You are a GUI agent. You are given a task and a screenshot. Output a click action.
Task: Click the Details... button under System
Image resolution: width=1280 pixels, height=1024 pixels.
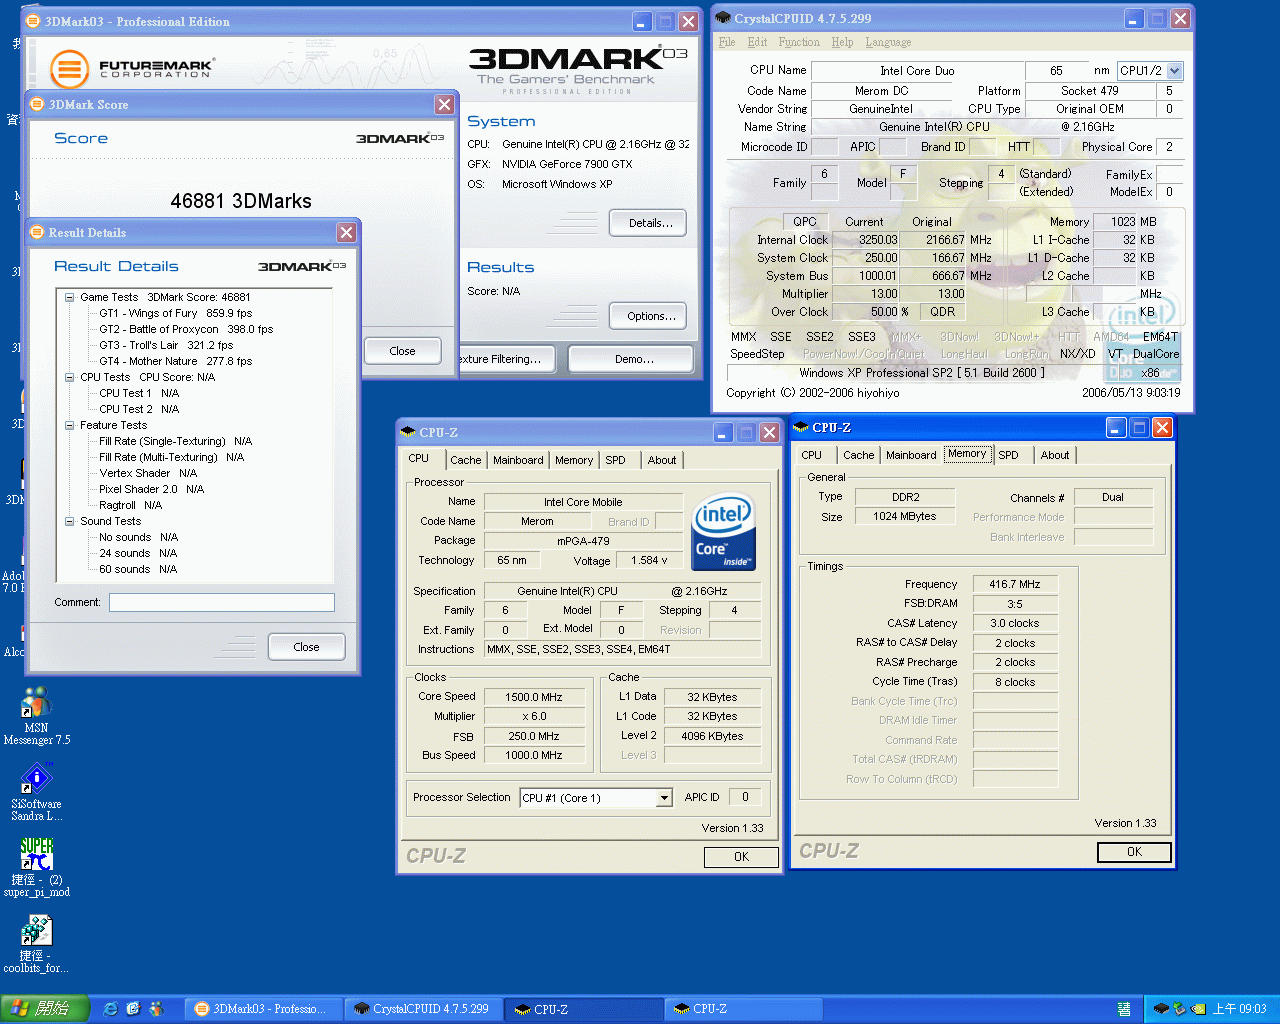pos(648,223)
